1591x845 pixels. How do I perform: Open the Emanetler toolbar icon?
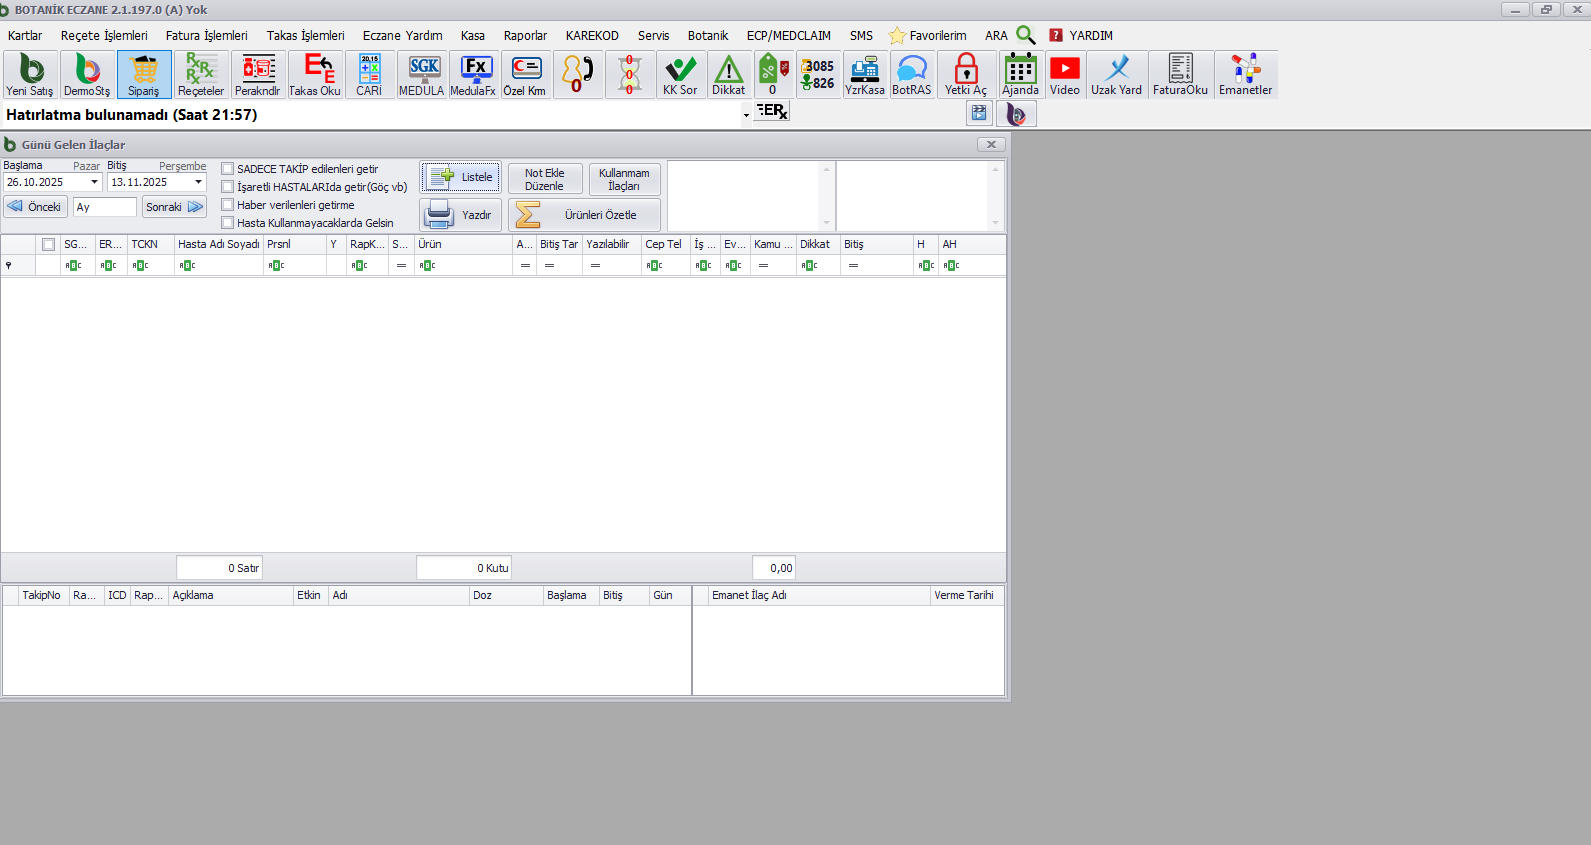pos(1245,75)
